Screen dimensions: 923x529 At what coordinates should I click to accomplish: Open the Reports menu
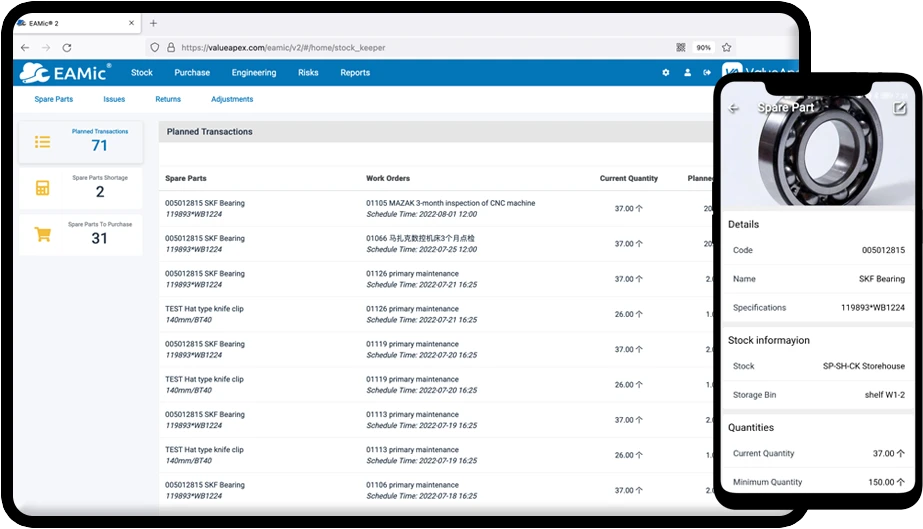[355, 73]
